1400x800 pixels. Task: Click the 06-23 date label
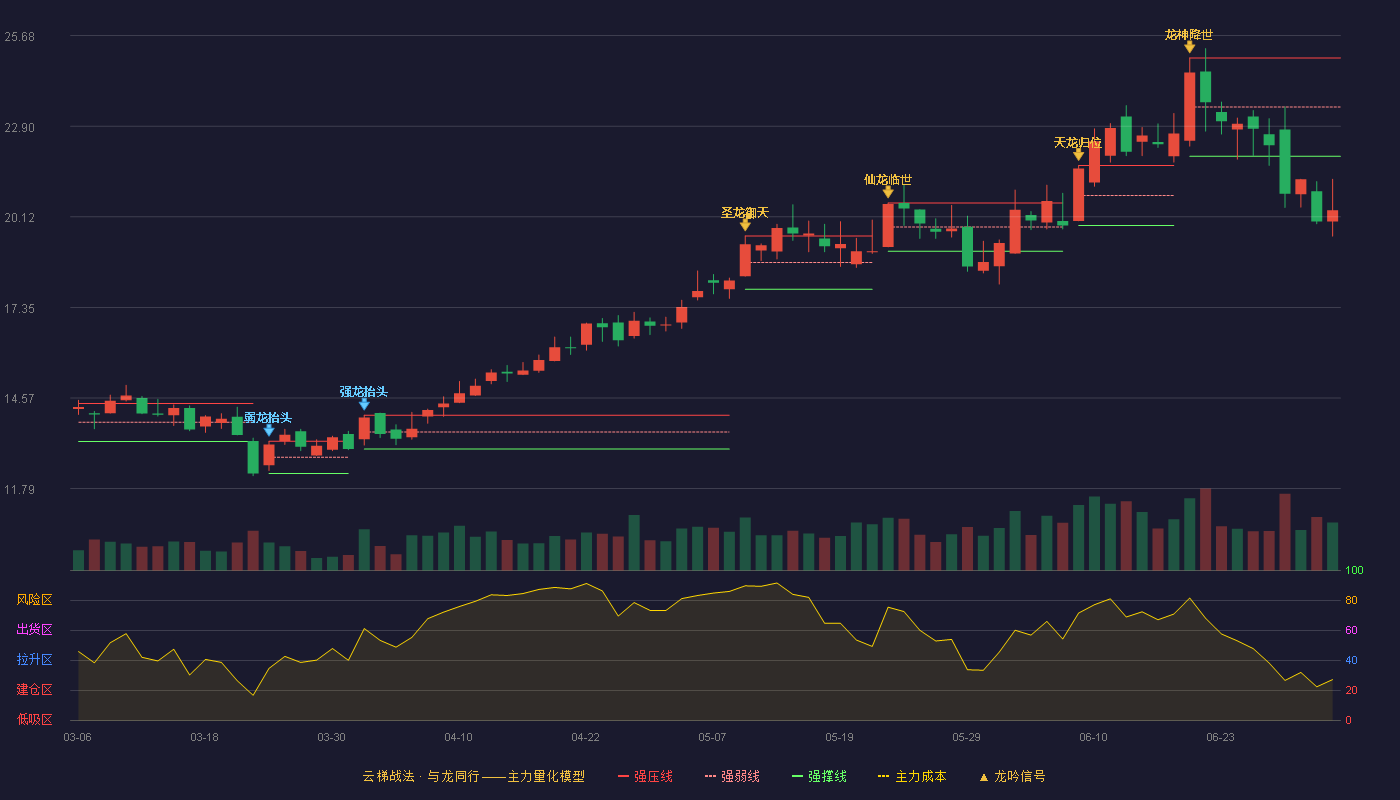pos(1220,737)
